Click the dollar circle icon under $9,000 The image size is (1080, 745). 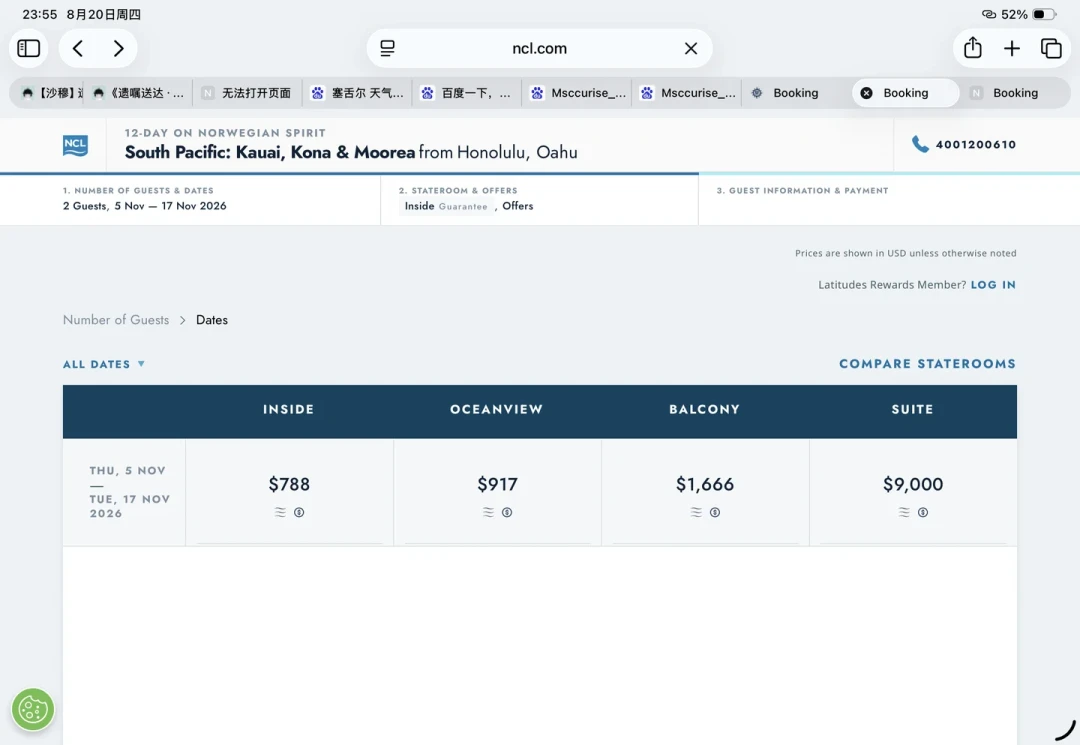pyautogui.click(x=923, y=512)
